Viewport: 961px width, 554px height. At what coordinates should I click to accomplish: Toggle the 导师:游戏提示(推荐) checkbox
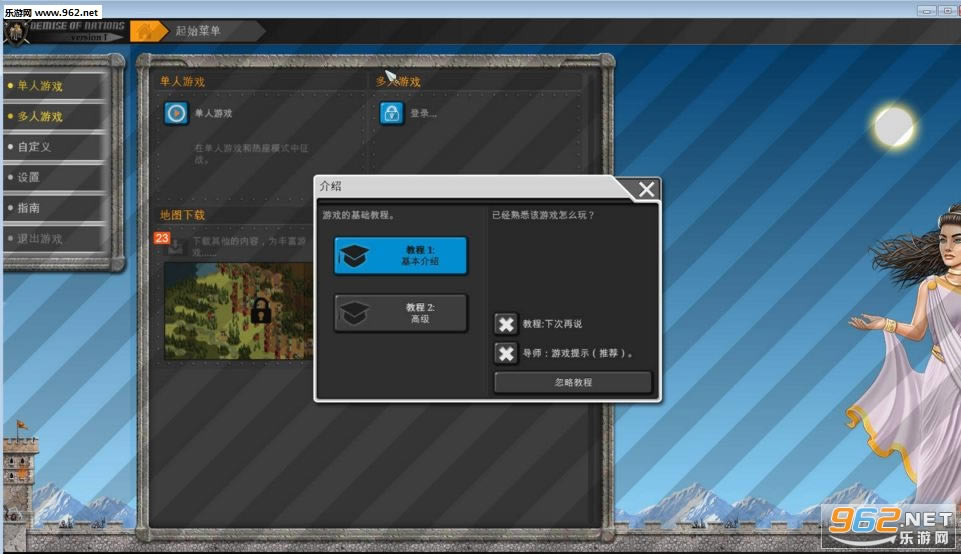tap(507, 353)
